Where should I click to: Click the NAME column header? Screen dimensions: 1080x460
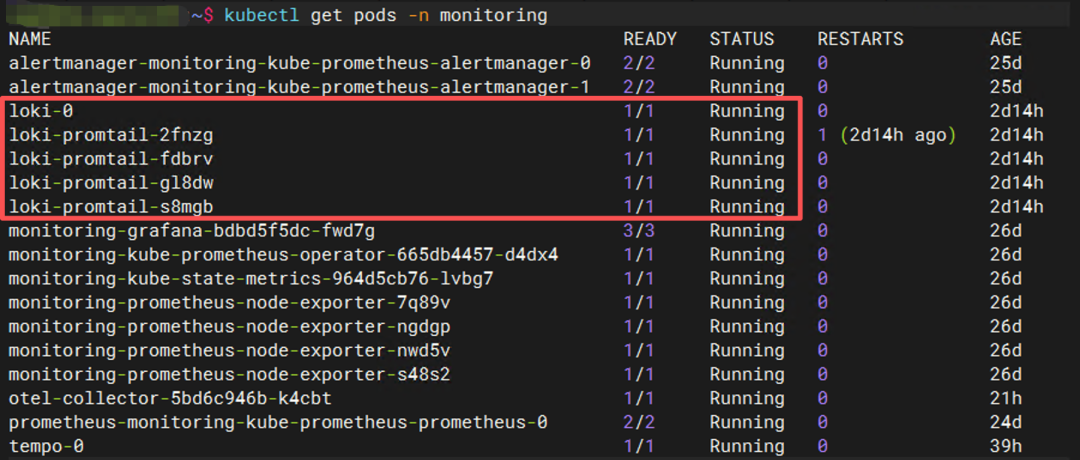(x=30, y=39)
